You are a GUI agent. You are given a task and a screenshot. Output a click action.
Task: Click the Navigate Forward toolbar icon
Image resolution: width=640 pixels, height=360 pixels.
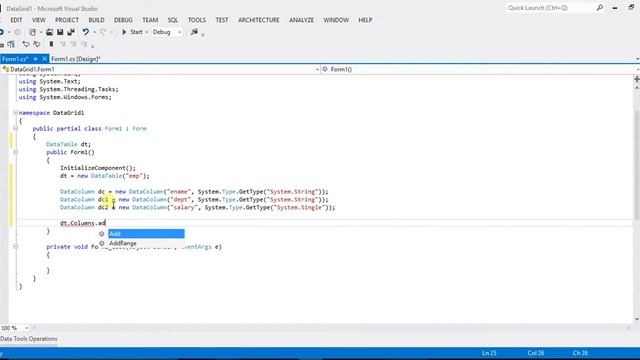17,32
